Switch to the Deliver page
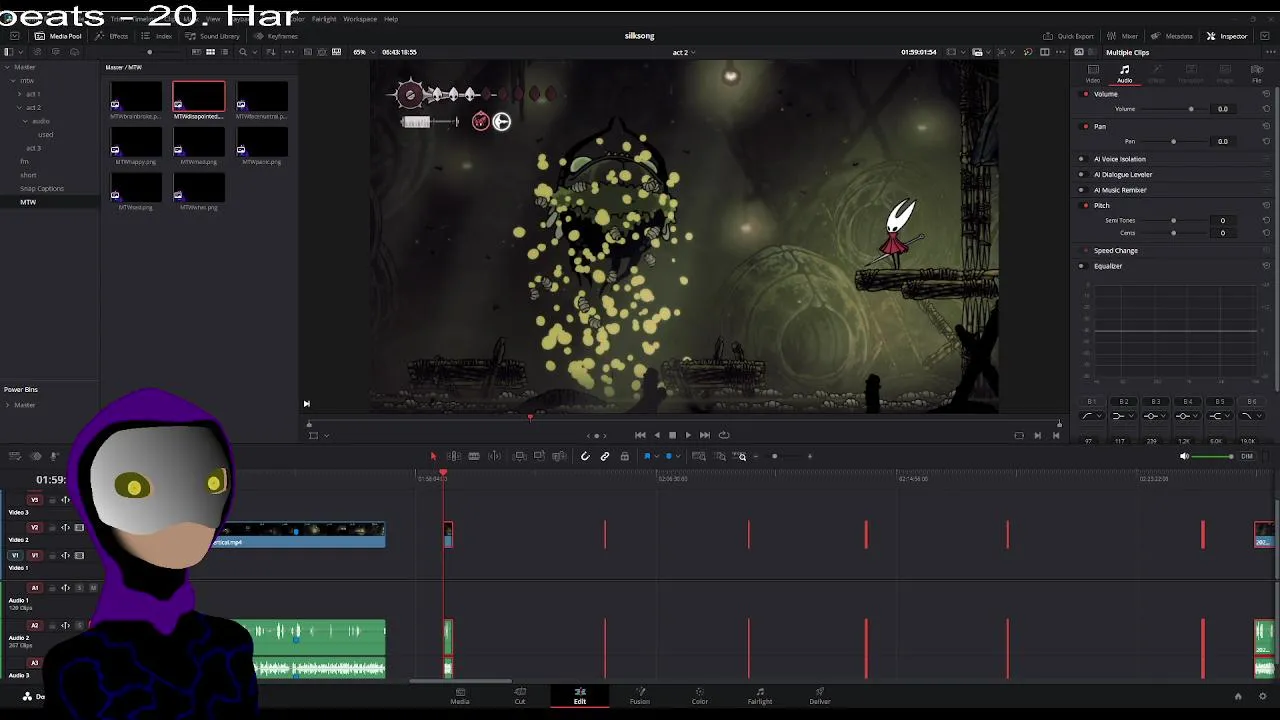The image size is (1280, 720). tap(820, 696)
